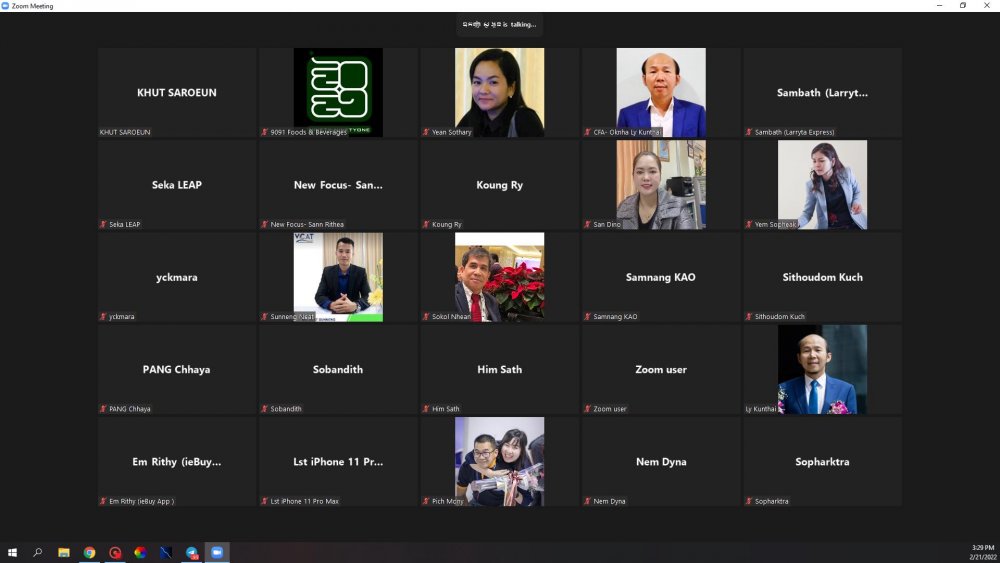Click the "is talking" speaker indicator
The image size is (1000, 563).
pos(499,24)
